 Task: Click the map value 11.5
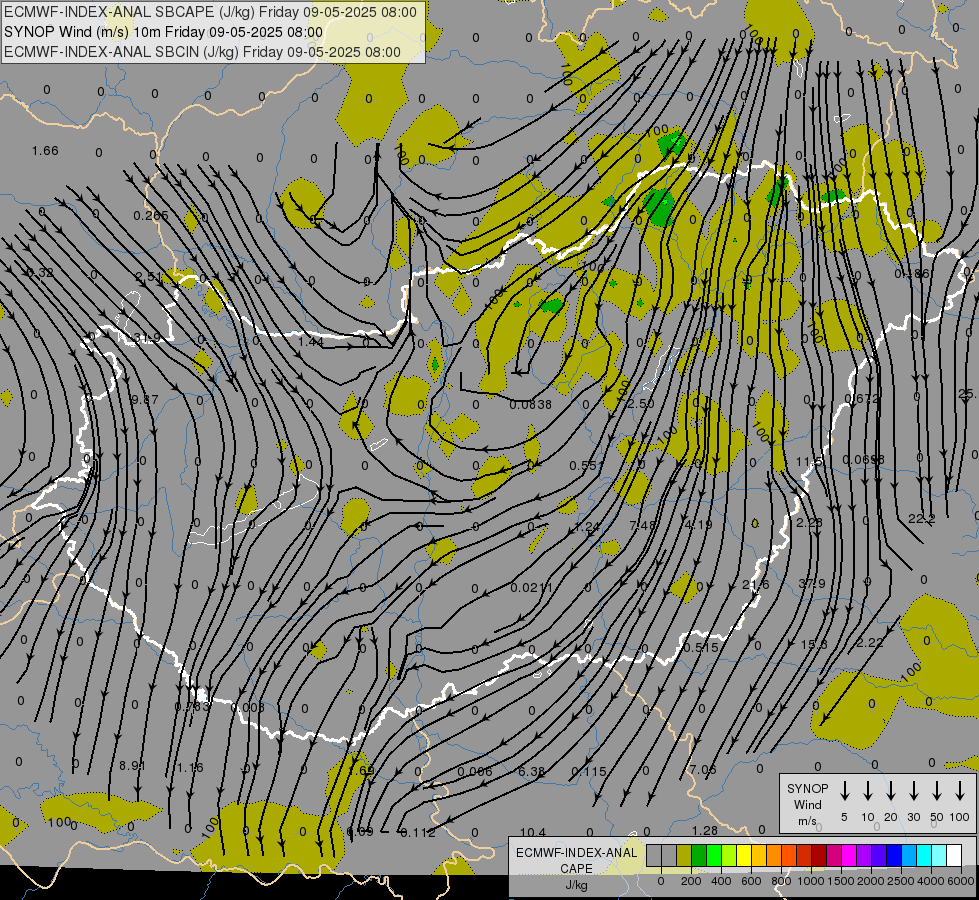click(809, 461)
